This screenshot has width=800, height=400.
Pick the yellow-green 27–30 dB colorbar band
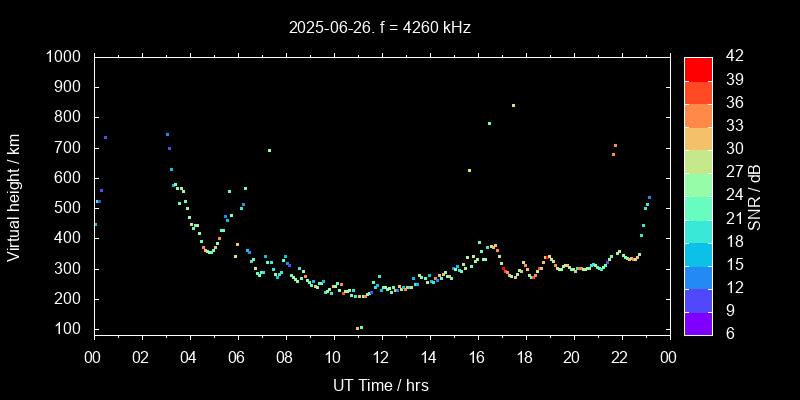coord(698,161)
